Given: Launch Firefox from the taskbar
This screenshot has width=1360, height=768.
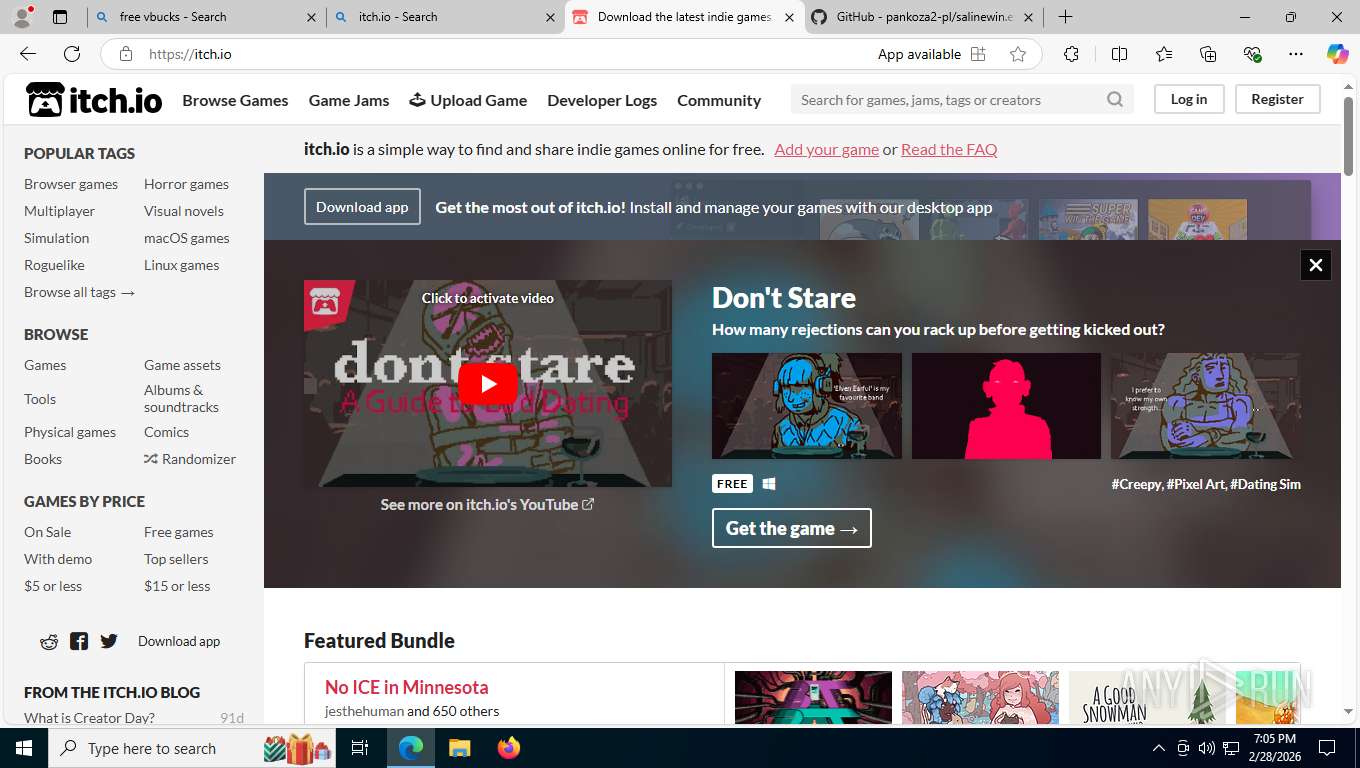Looking at the screenshot, I should [509, 748].
